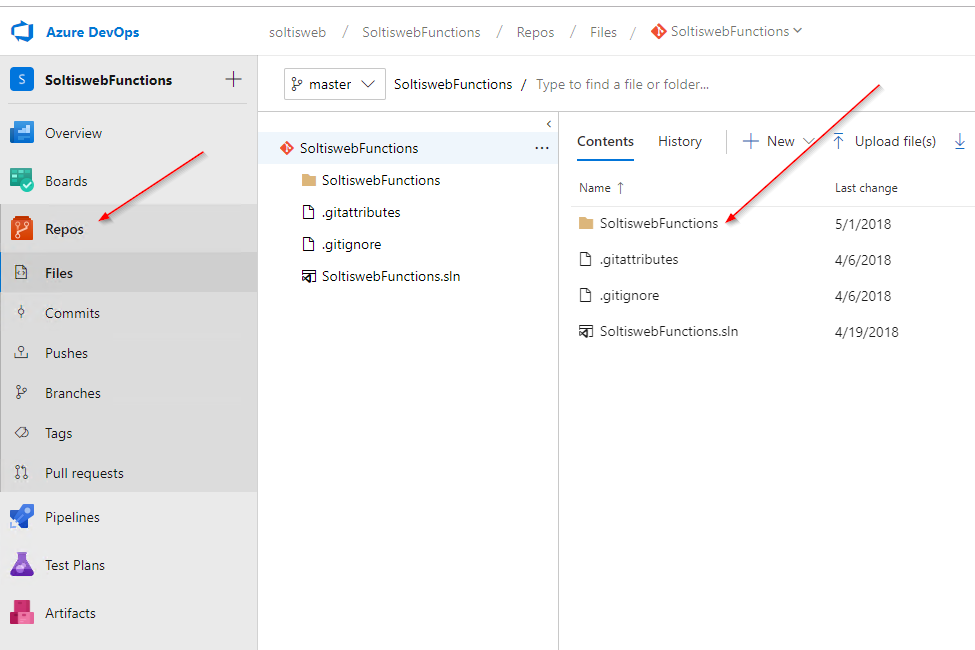Click the Pull requests icon

[x=21, y=472]
